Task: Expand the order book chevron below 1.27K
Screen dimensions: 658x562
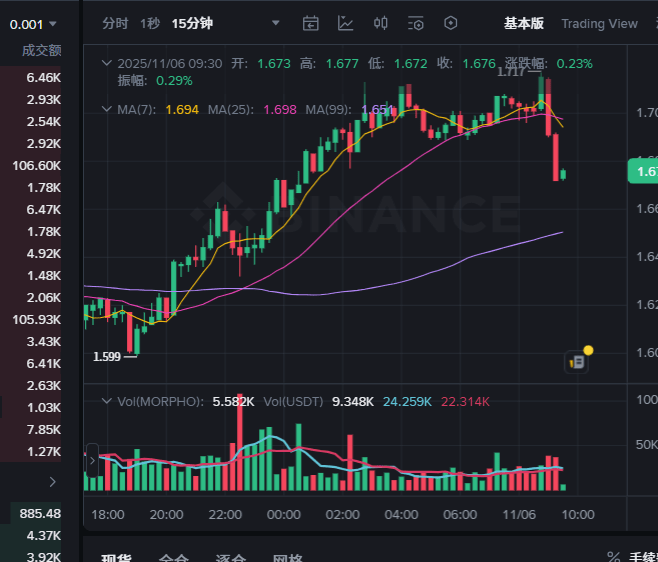Action: (52, 481)
